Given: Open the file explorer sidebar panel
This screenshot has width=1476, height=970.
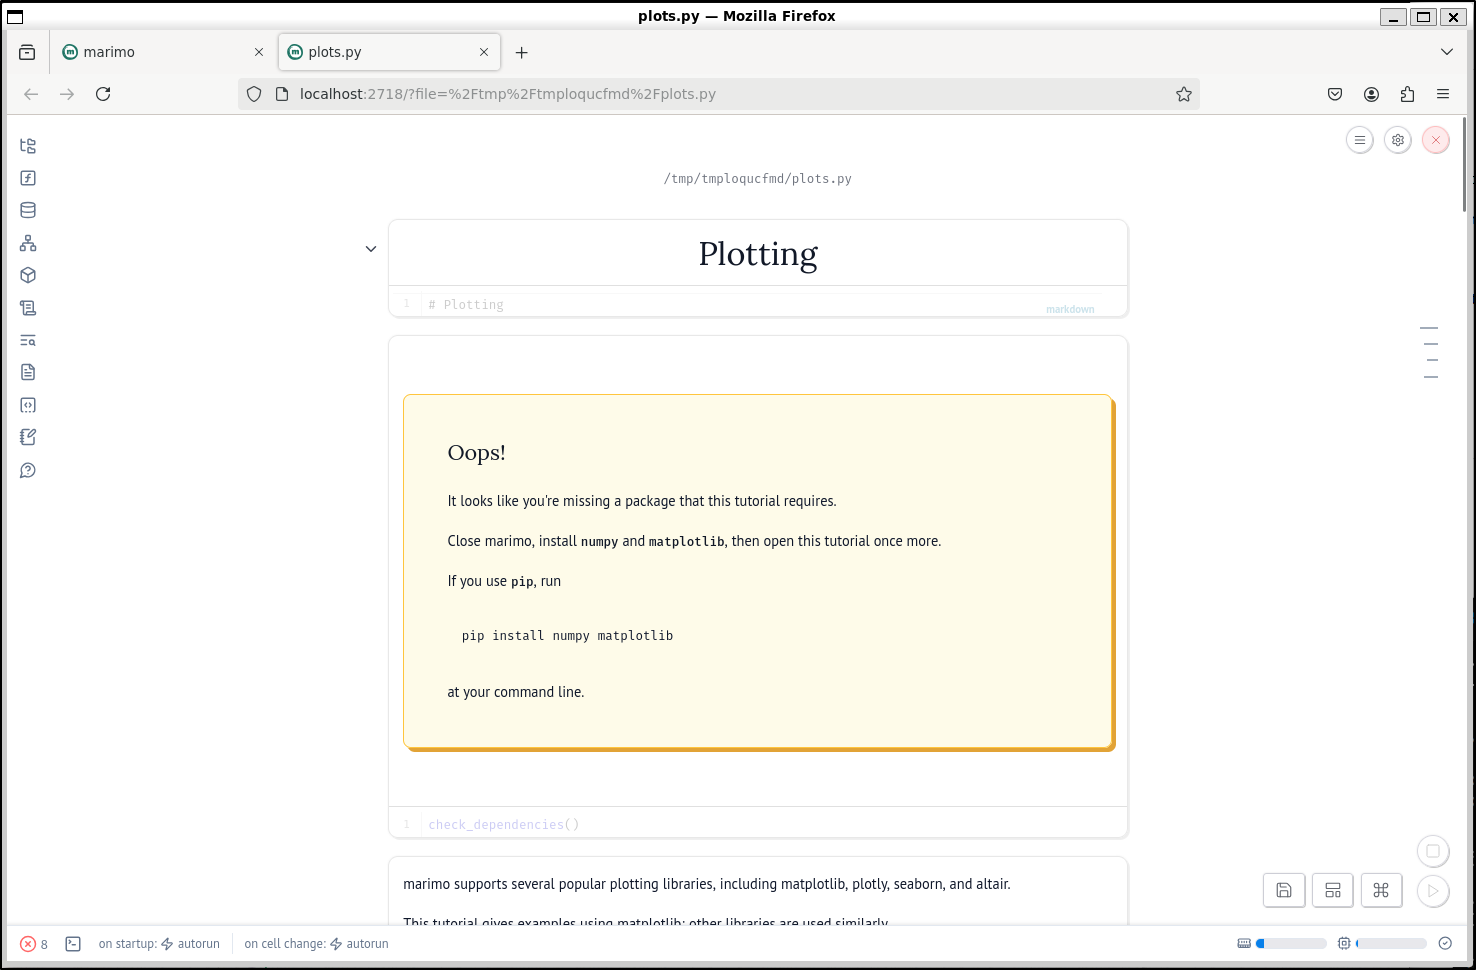Looking at the screenshot, I should (x=28, y=146).
